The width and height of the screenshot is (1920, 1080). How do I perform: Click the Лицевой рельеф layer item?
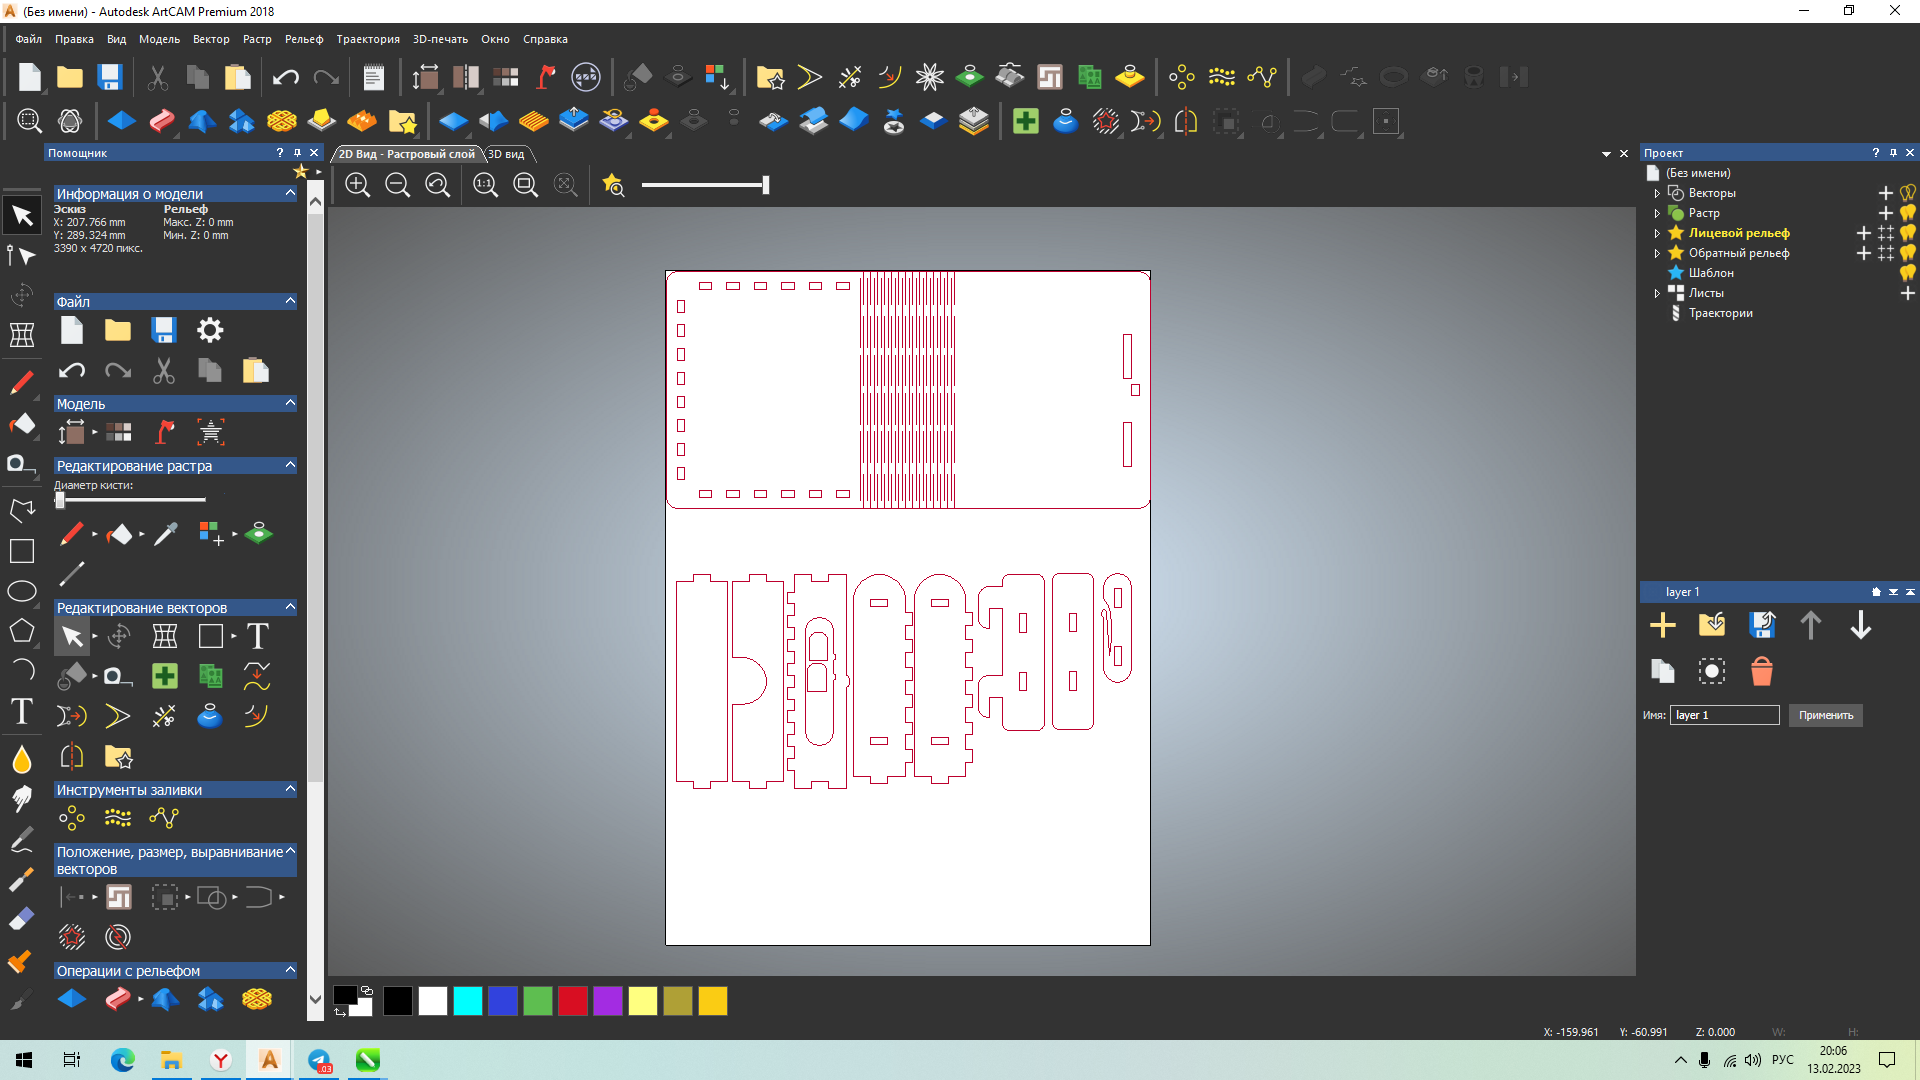(1738, 232)
